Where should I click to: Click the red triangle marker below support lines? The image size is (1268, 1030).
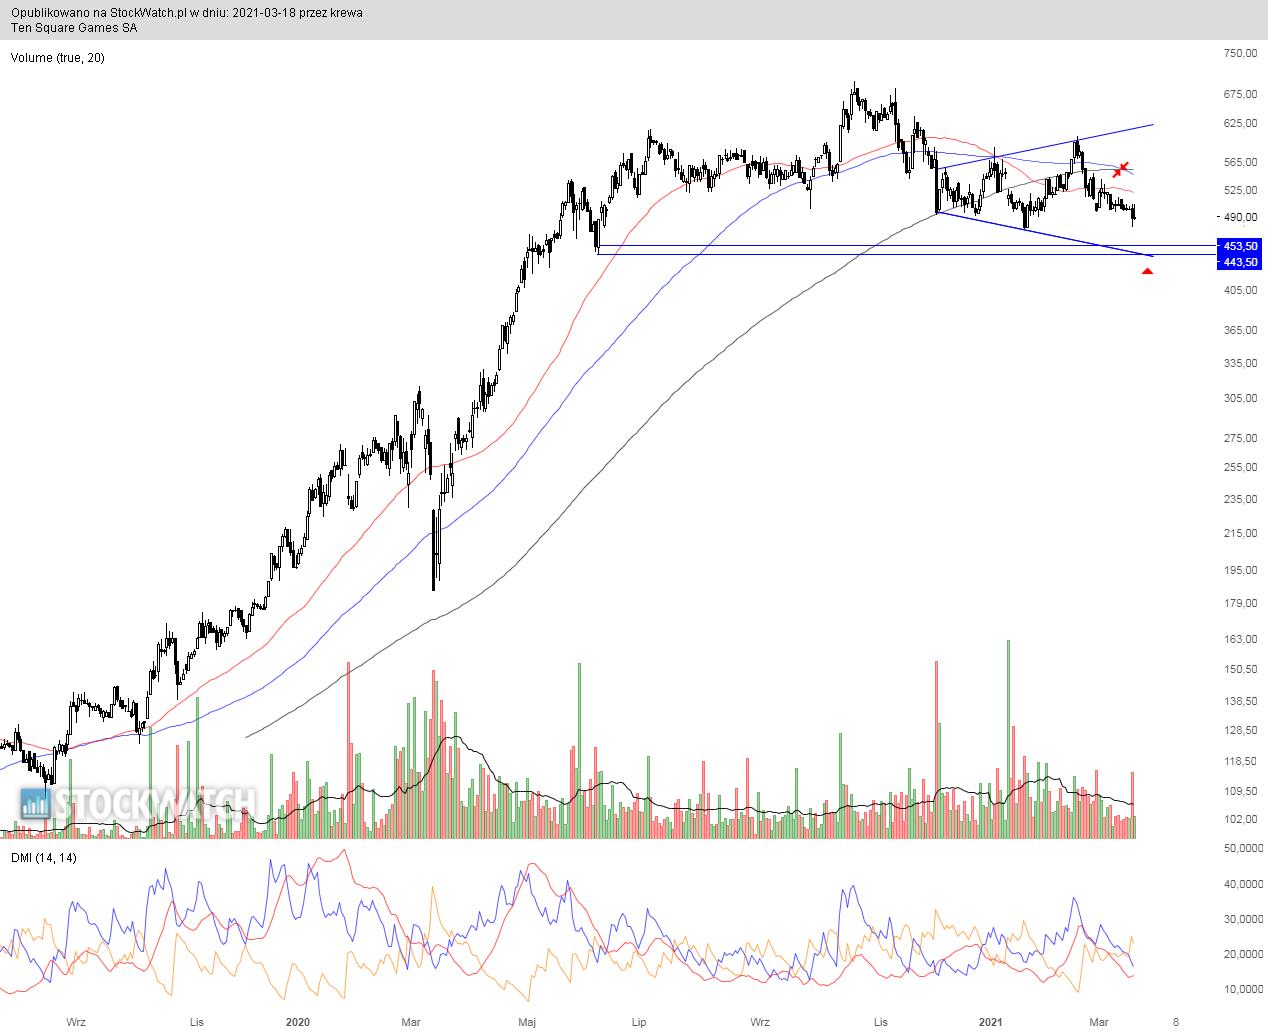pos(1147,271)
